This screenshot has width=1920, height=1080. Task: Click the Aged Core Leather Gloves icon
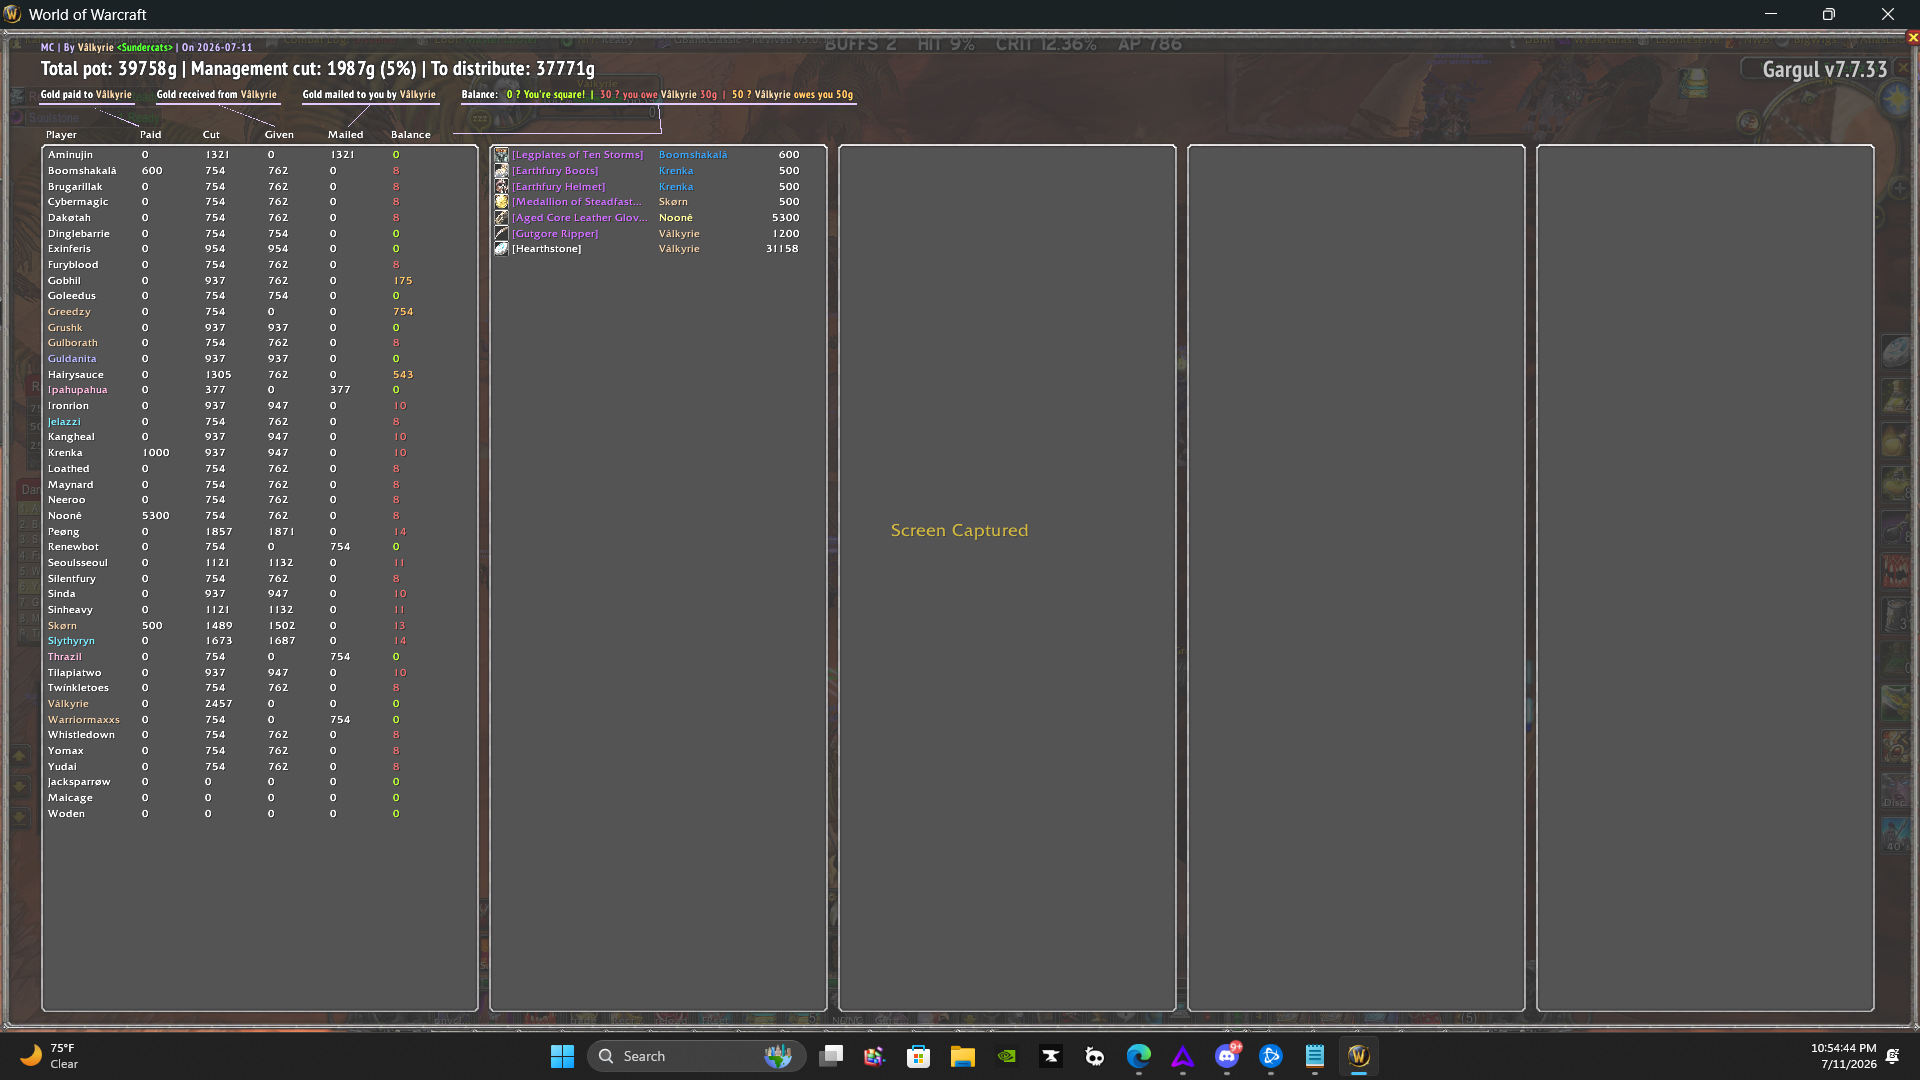[501, 218]
